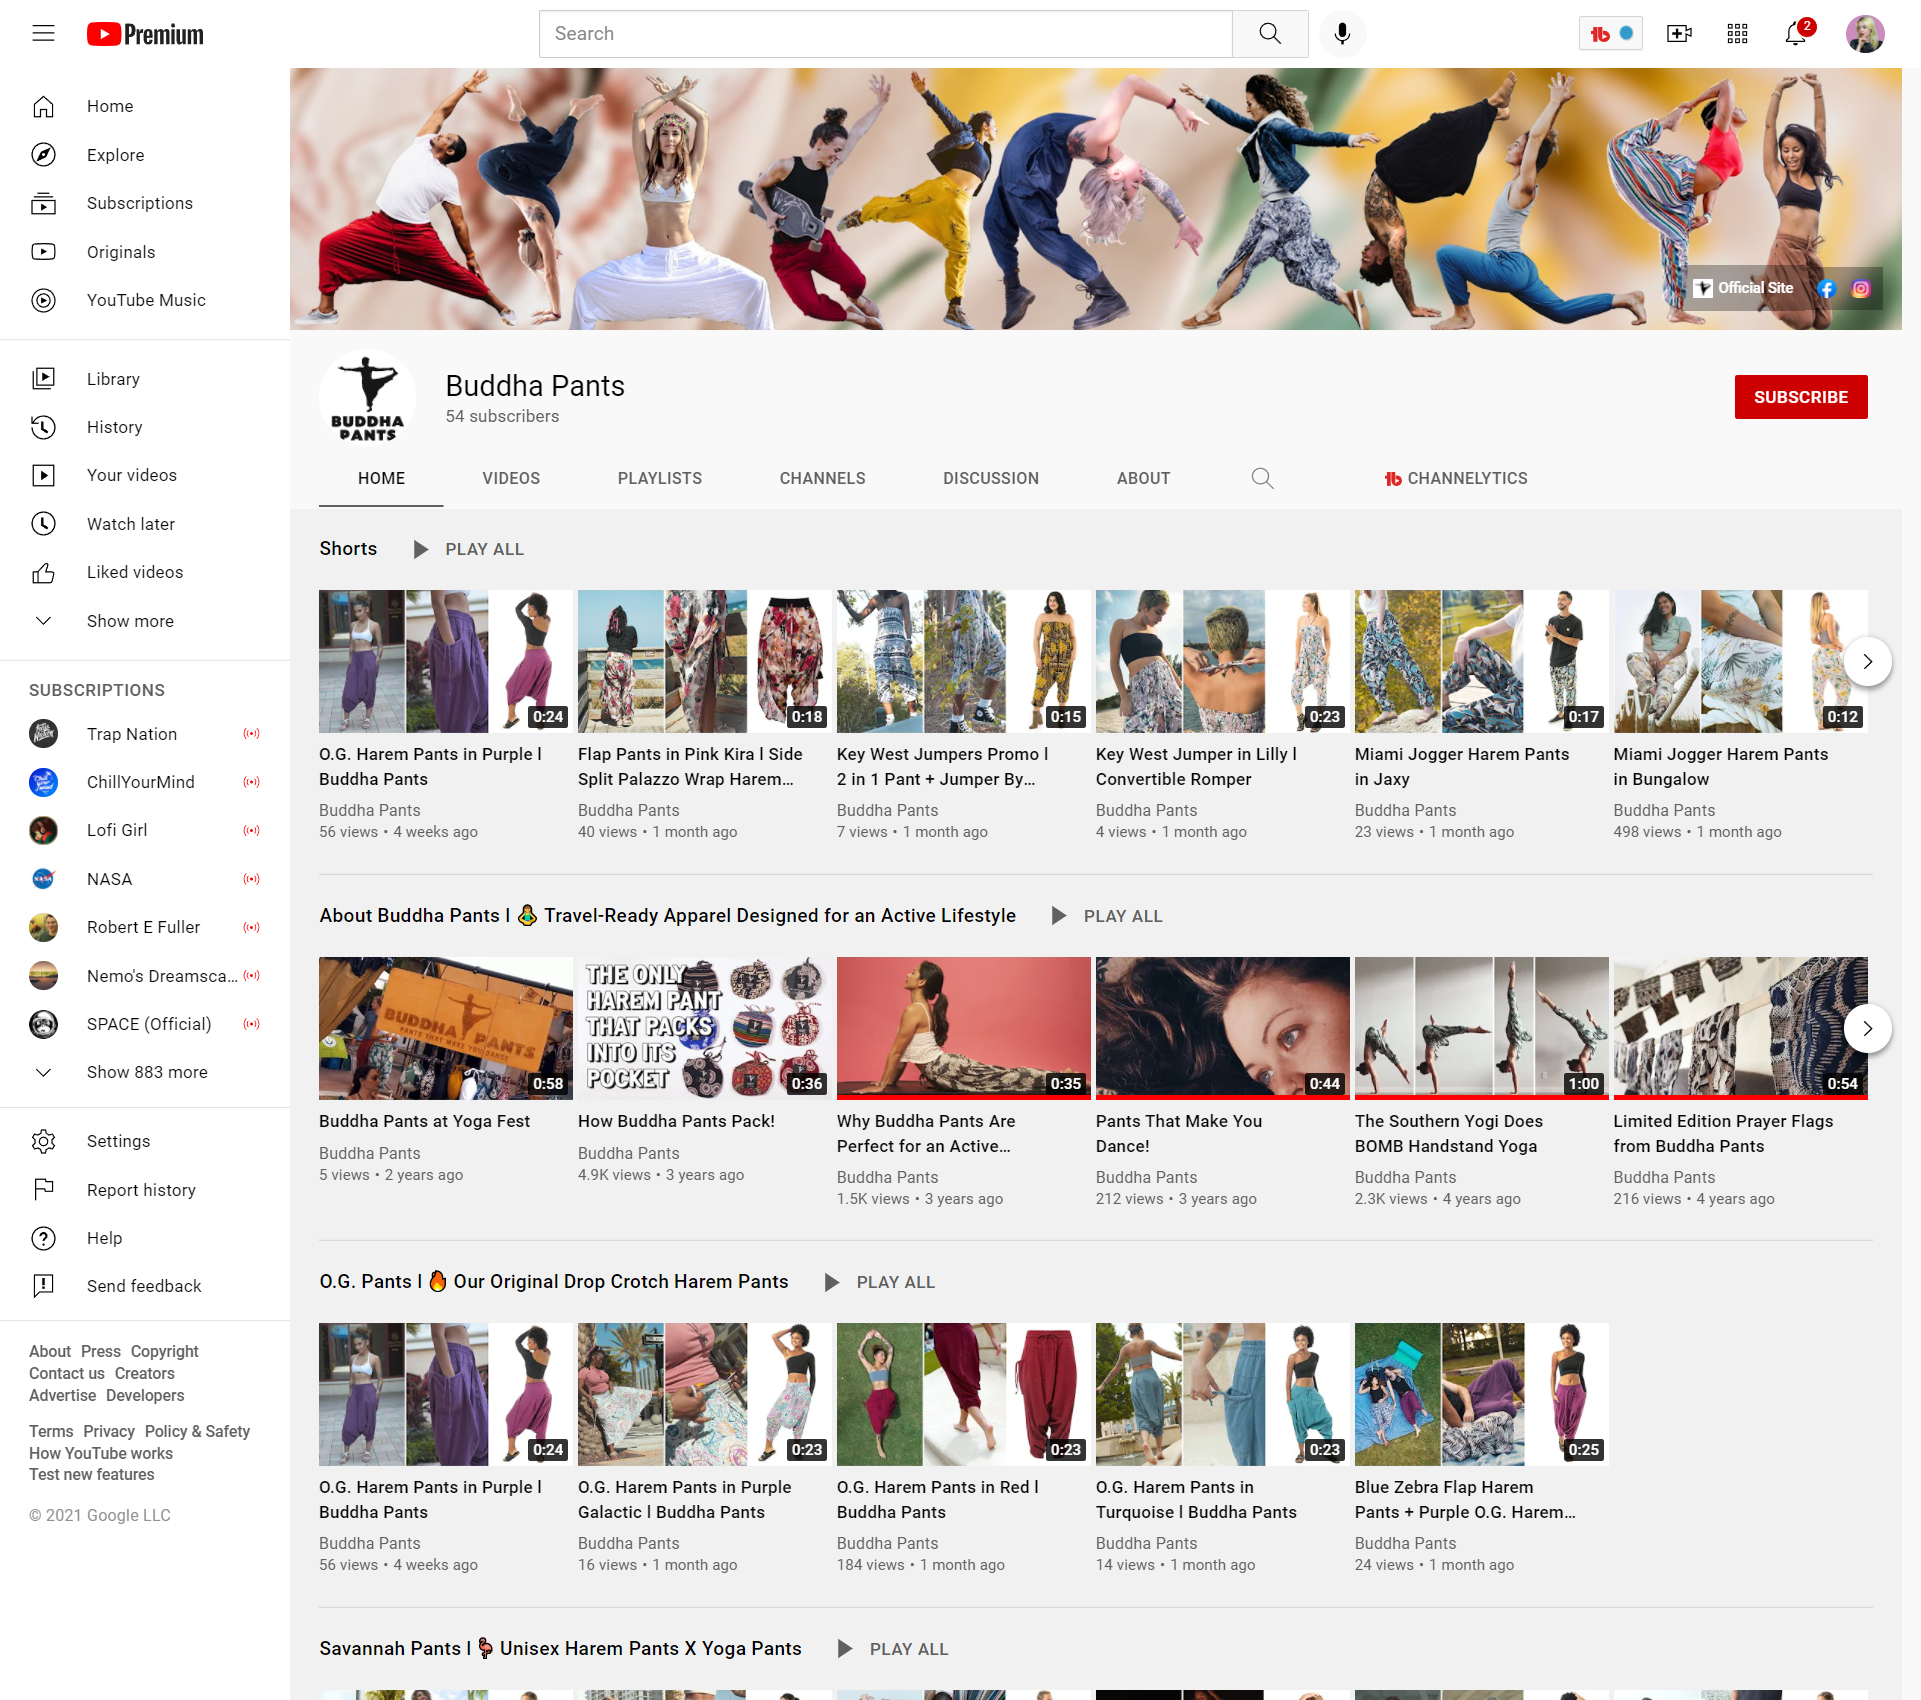Image resolution: width=1921 pixels, height=1700 pixels.
Task: Open Liked videos
Action: click(145, 572)
